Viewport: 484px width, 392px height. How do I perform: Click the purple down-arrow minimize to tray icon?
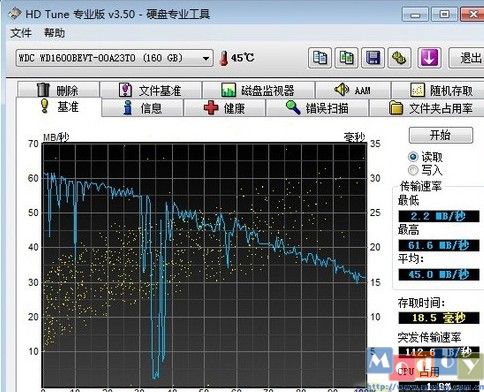pyautogui.click(x=429, y=58)
